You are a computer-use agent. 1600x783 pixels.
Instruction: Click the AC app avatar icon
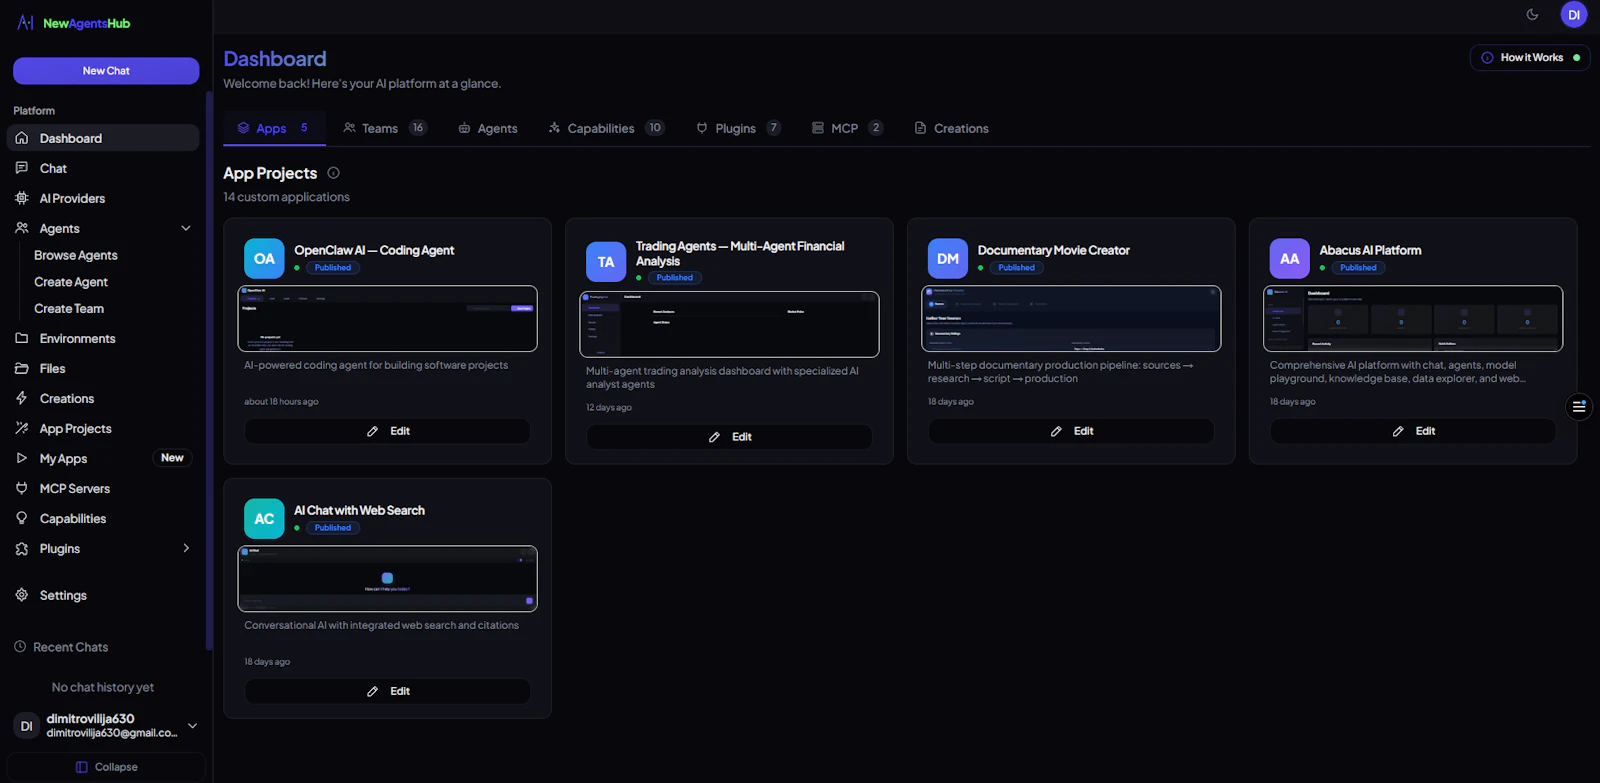[x=264, y=519]
